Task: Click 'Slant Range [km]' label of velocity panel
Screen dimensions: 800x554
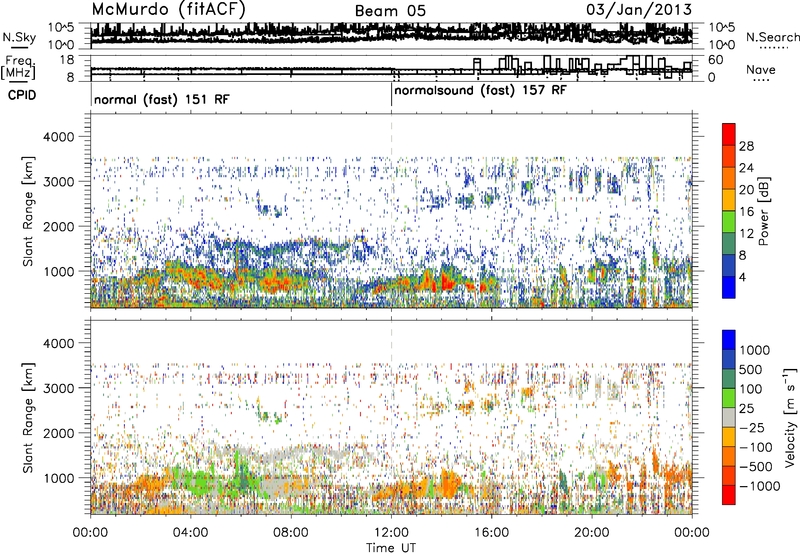Action: [x=29, y=418]
